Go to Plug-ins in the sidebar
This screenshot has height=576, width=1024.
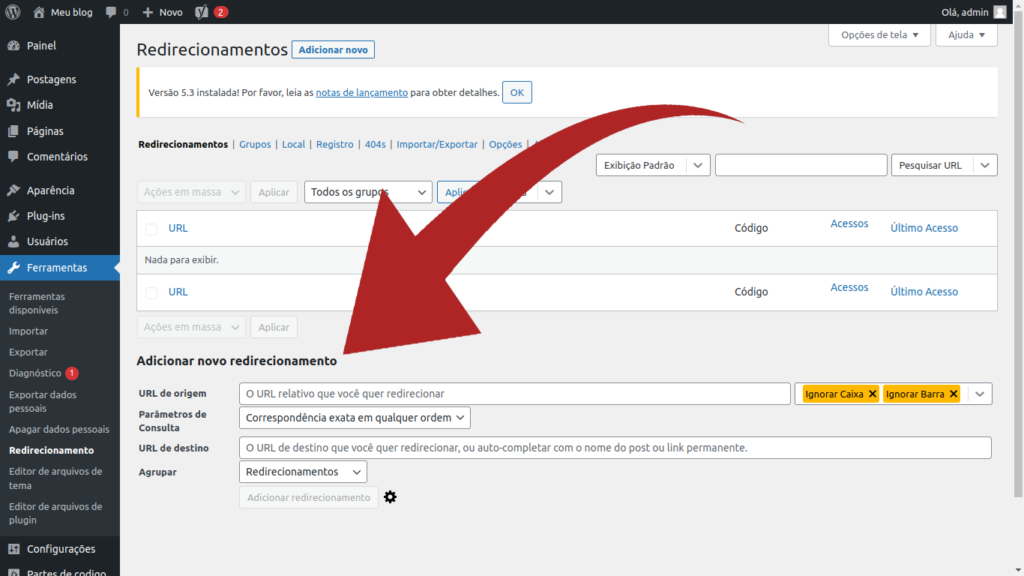(45, 216)
